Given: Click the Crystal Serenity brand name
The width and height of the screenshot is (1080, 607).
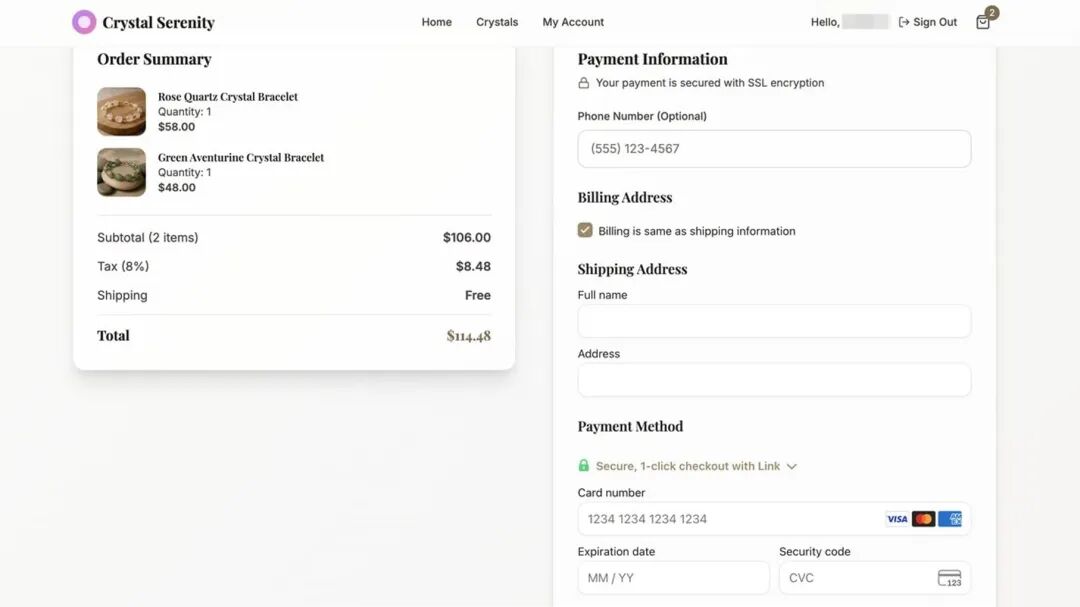Looking at the screenshot, I should point(158,22).
